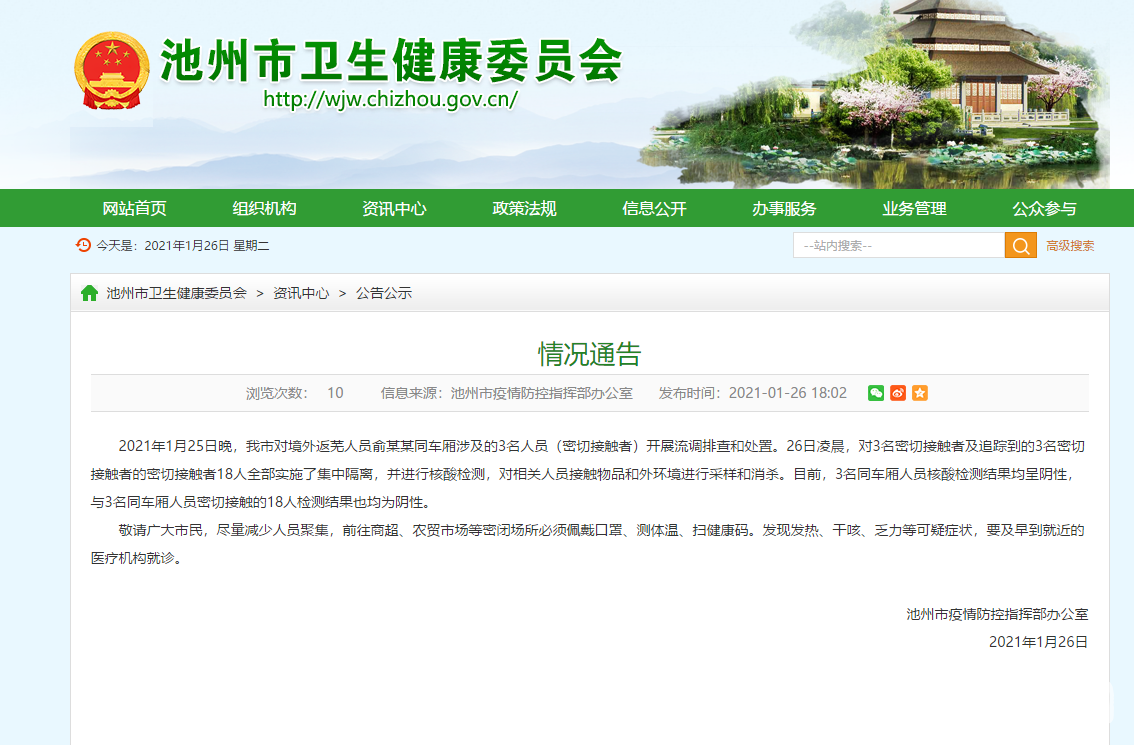The image size is (1134, 745).
Task: Click the 浏览次数 view count value 10
Action: coord(336,393)
